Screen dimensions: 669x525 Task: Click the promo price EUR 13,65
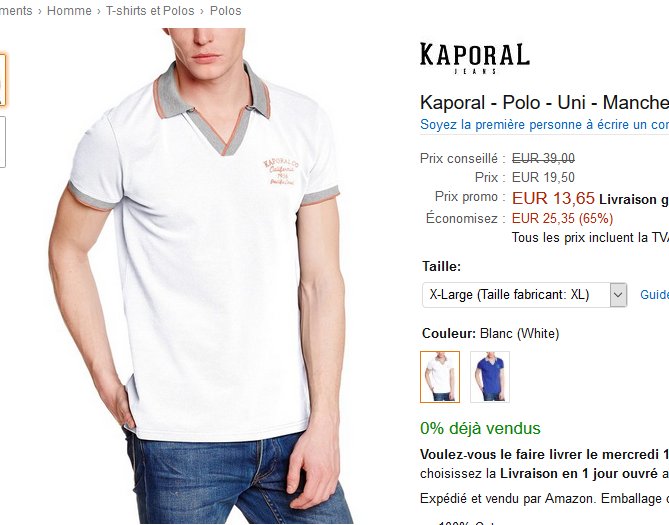pos(553,198)
